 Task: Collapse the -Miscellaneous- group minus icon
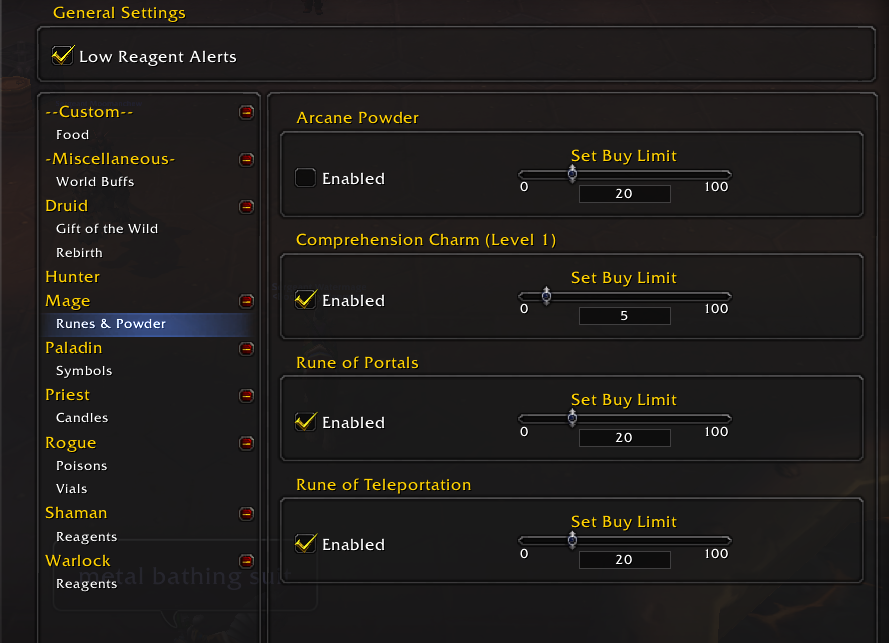pyautogui.click(x=246, y=160)
